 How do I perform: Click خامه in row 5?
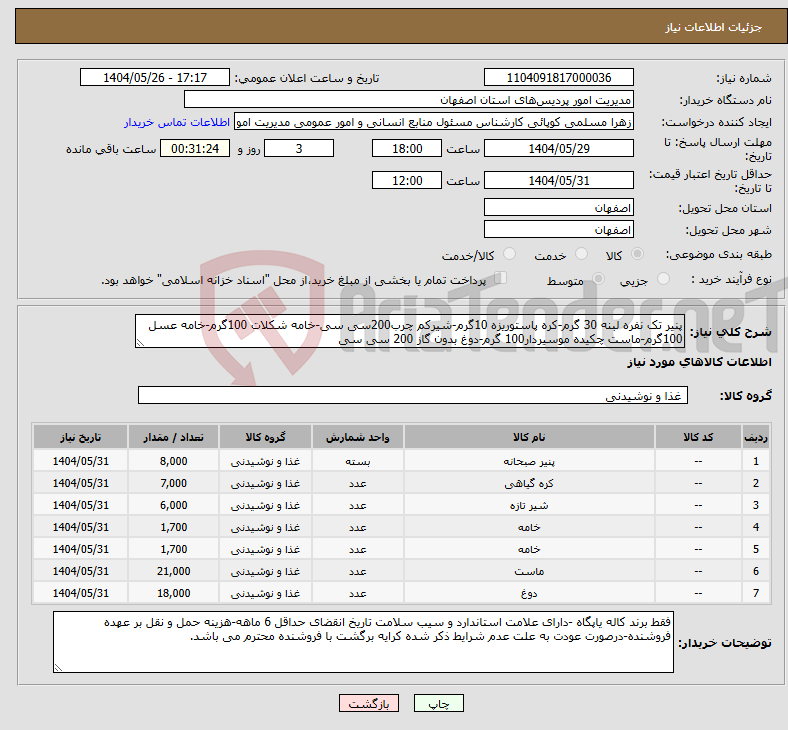pyautogui.click(x=529, y=549)
